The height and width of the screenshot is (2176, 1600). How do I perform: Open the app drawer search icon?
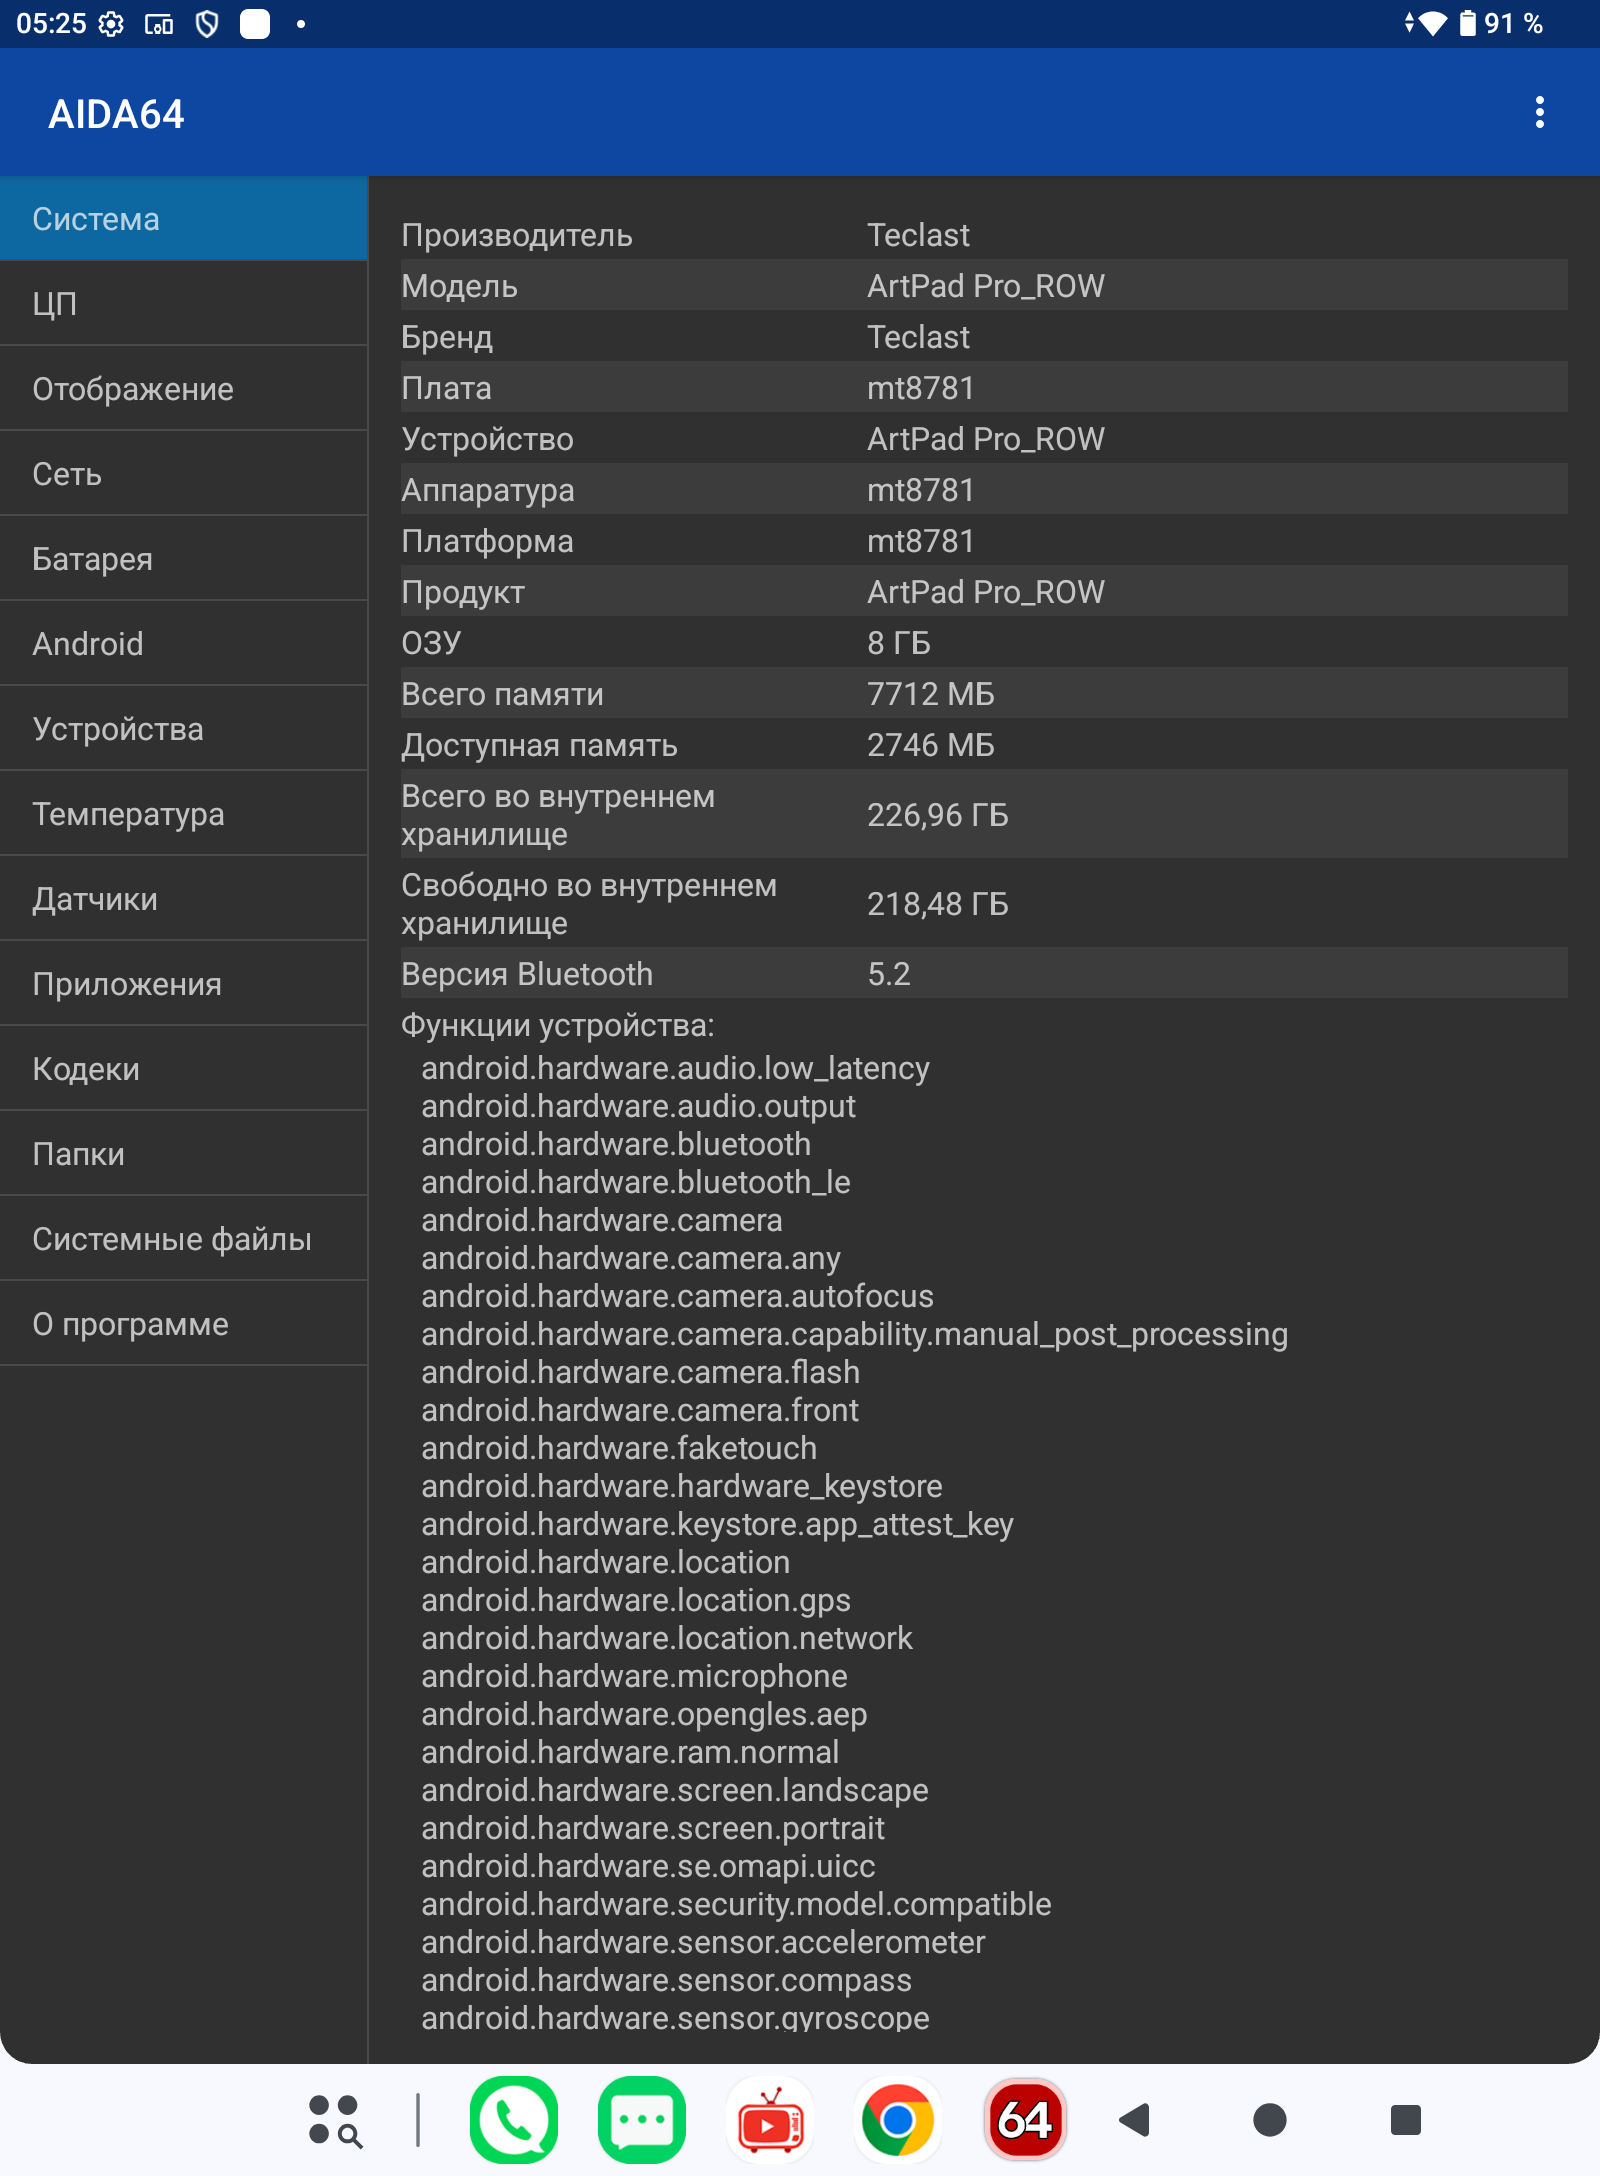[x=335, y=2120]
